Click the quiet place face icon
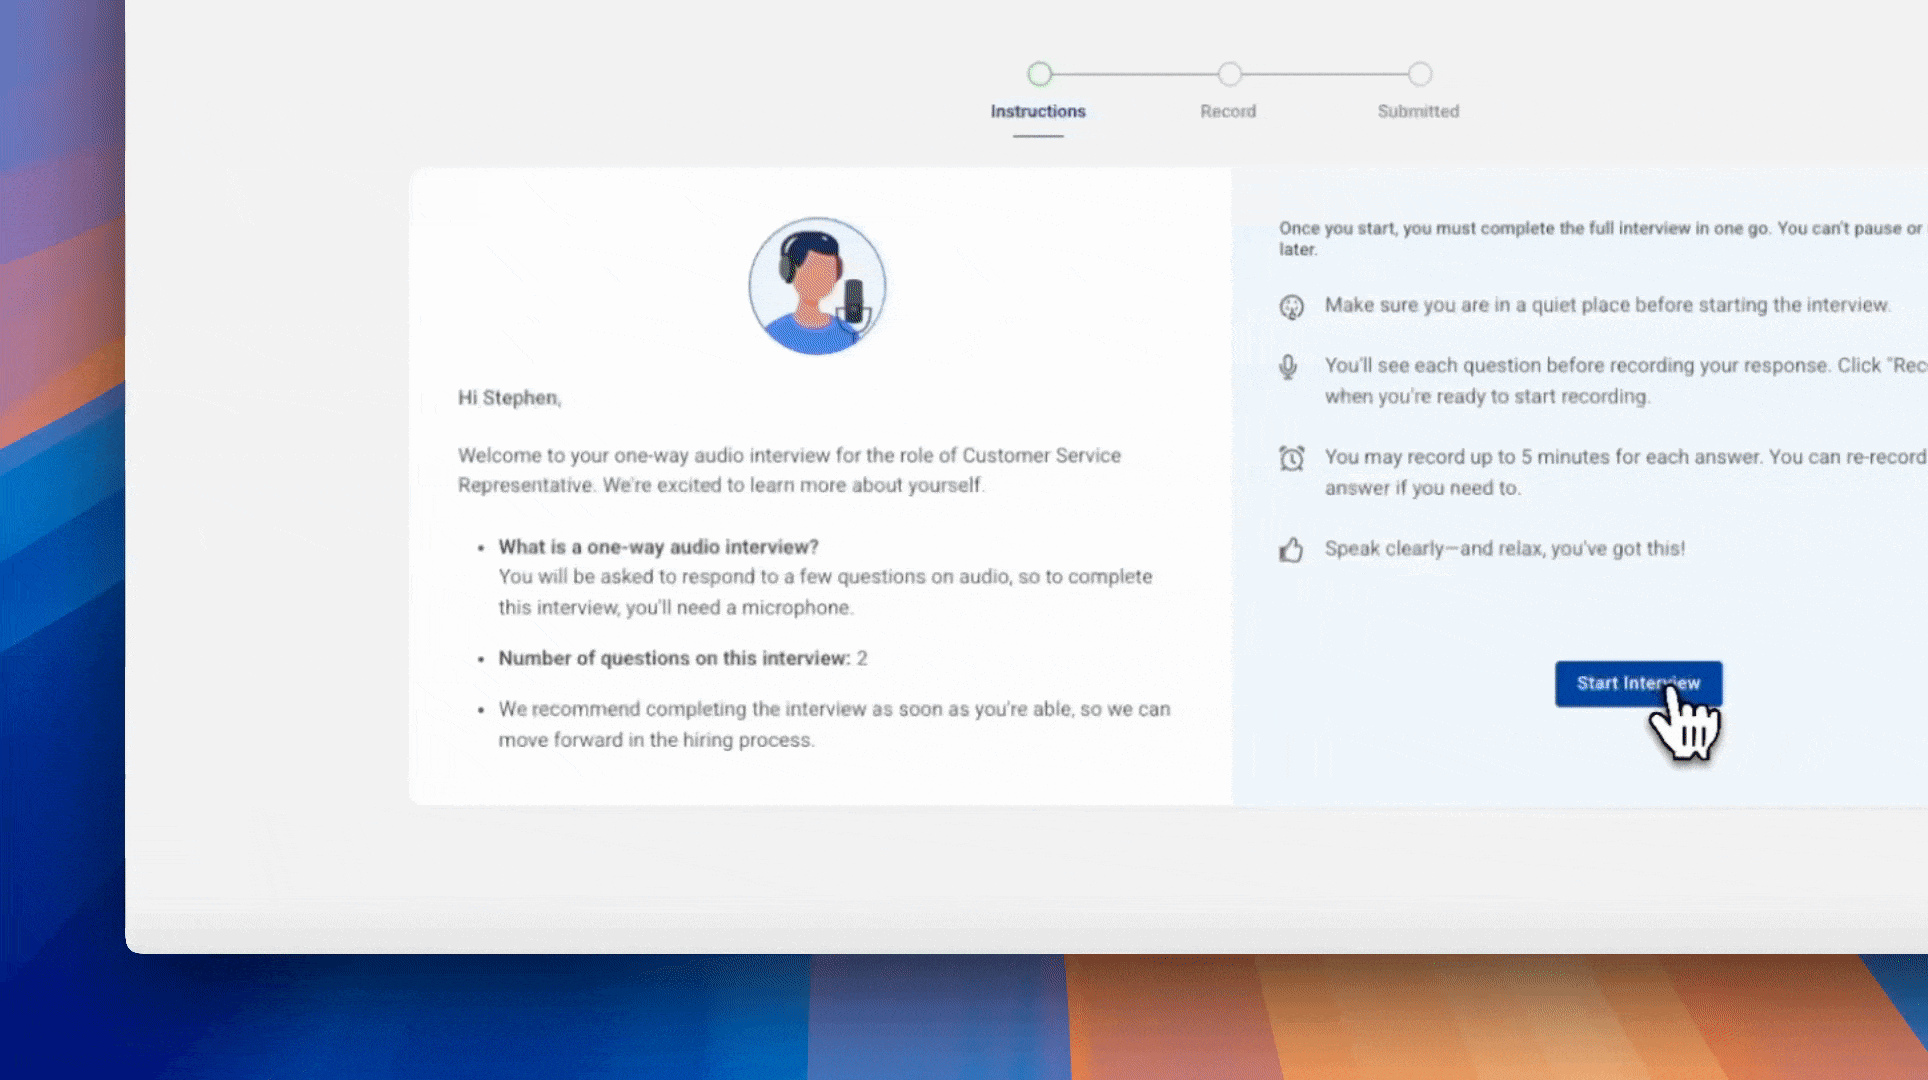 tap(1291, 307)
